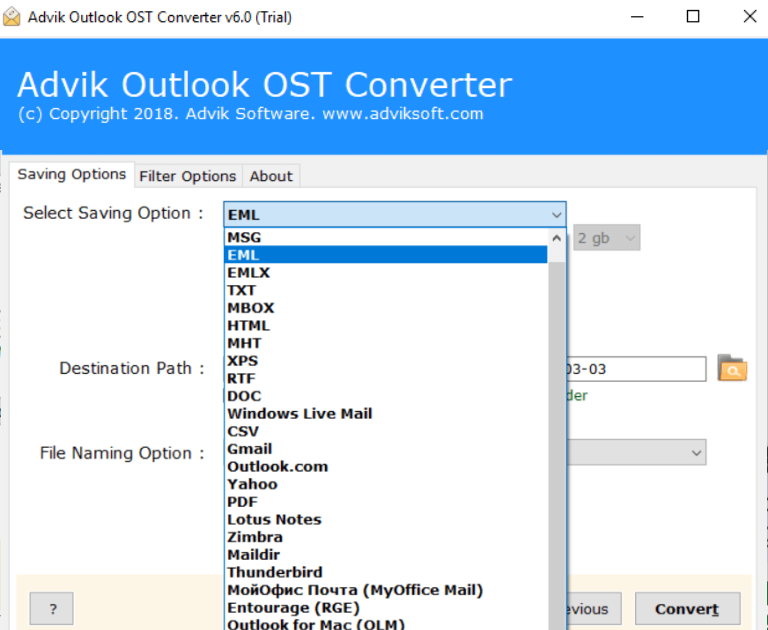Choose Outlook for Mac (OLM) entry
Screen dimensions: 768x630
pyautogui.click(x=386, y=624)
